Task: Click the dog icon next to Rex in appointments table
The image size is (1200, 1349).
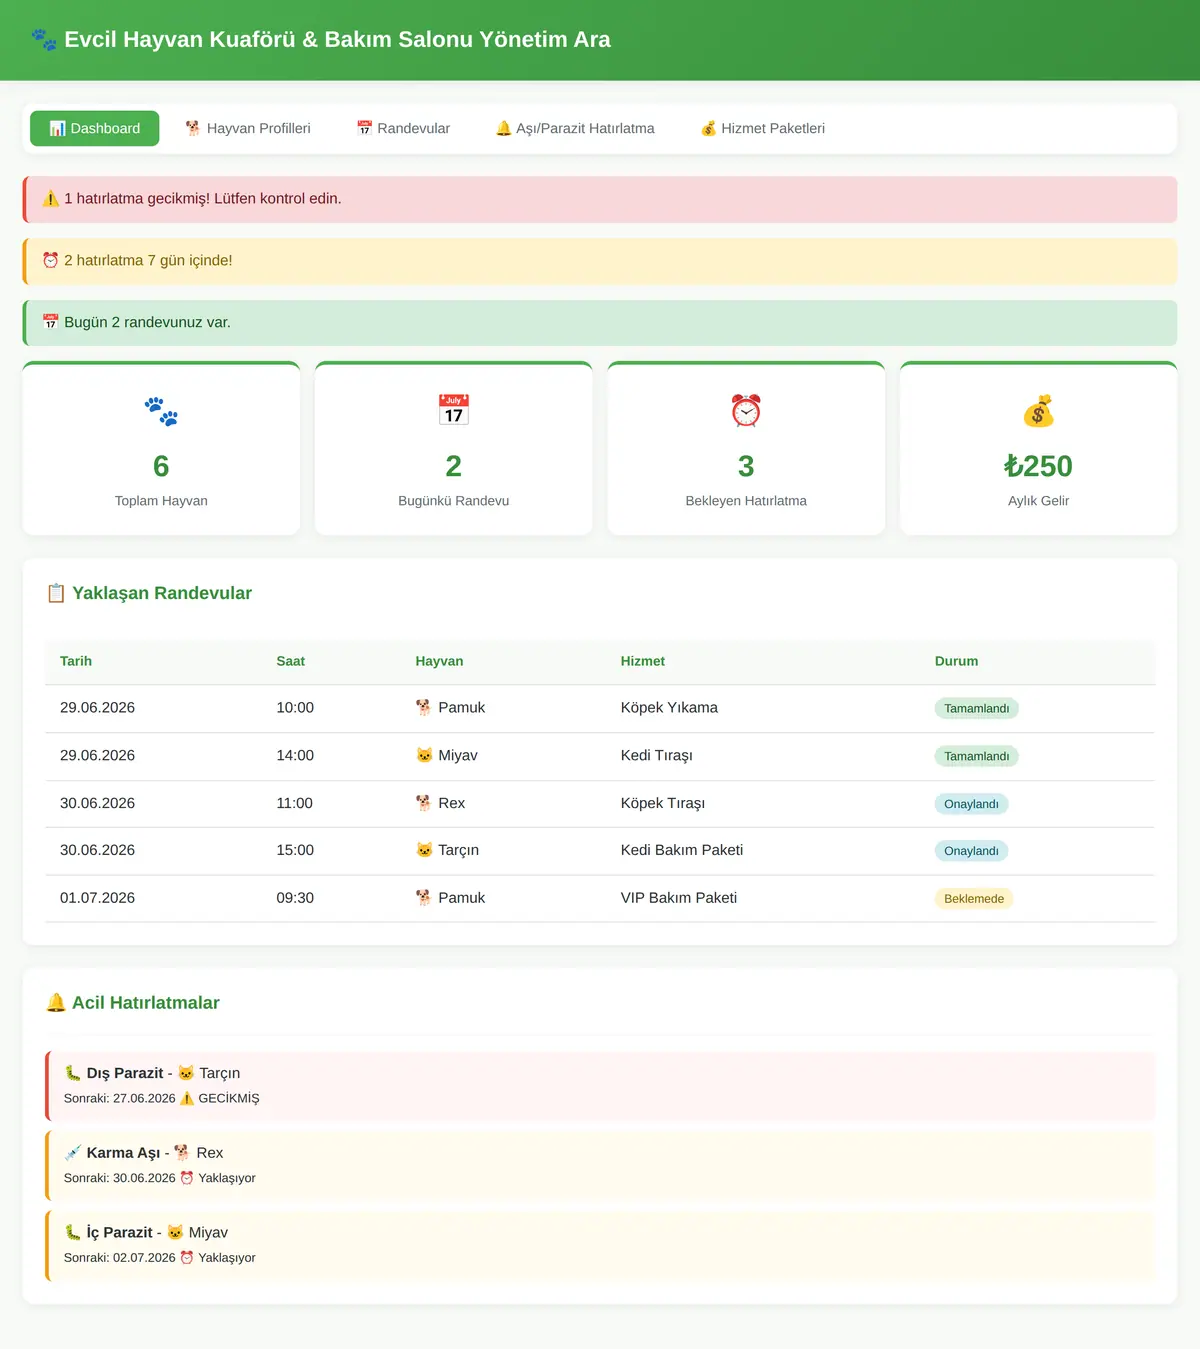Action: 424,803
